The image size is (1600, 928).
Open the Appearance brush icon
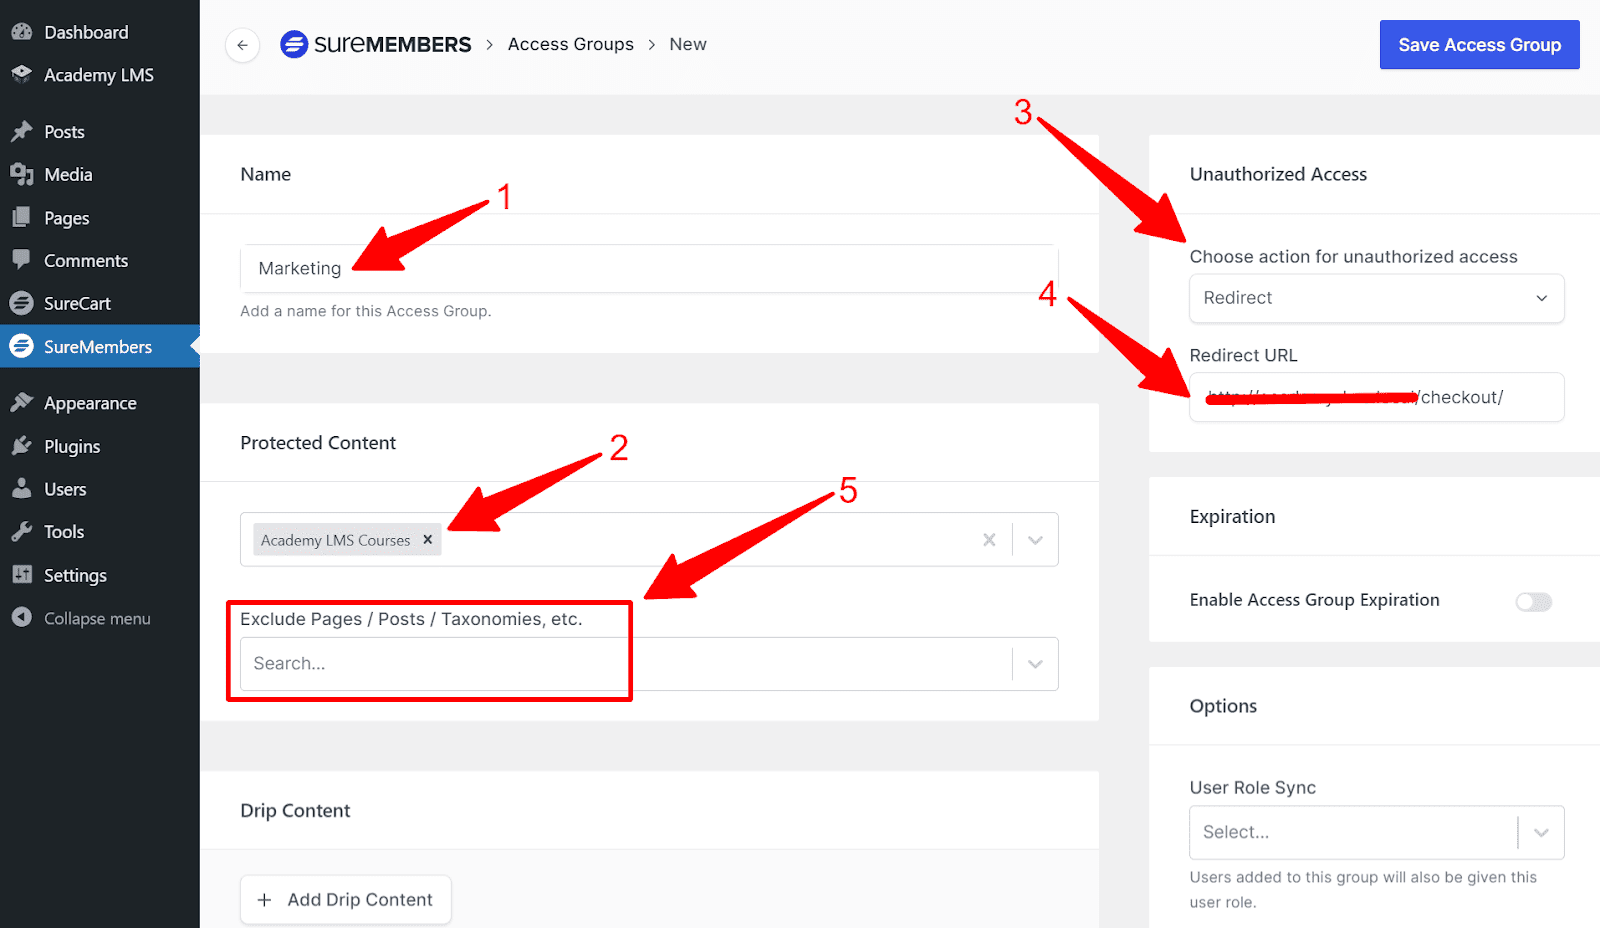pos(22,402)
